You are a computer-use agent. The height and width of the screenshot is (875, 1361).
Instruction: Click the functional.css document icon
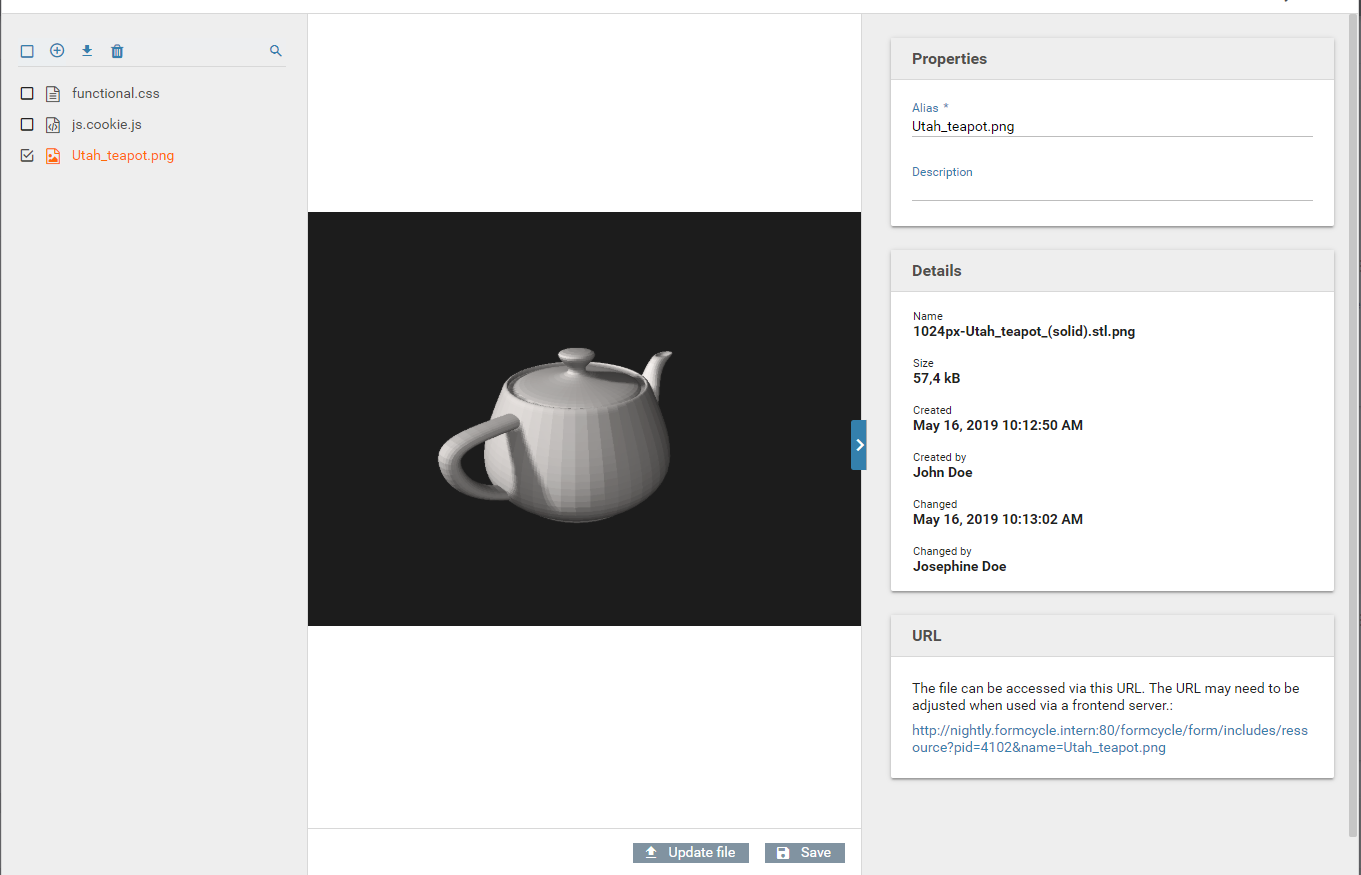[x=53, y=94]
